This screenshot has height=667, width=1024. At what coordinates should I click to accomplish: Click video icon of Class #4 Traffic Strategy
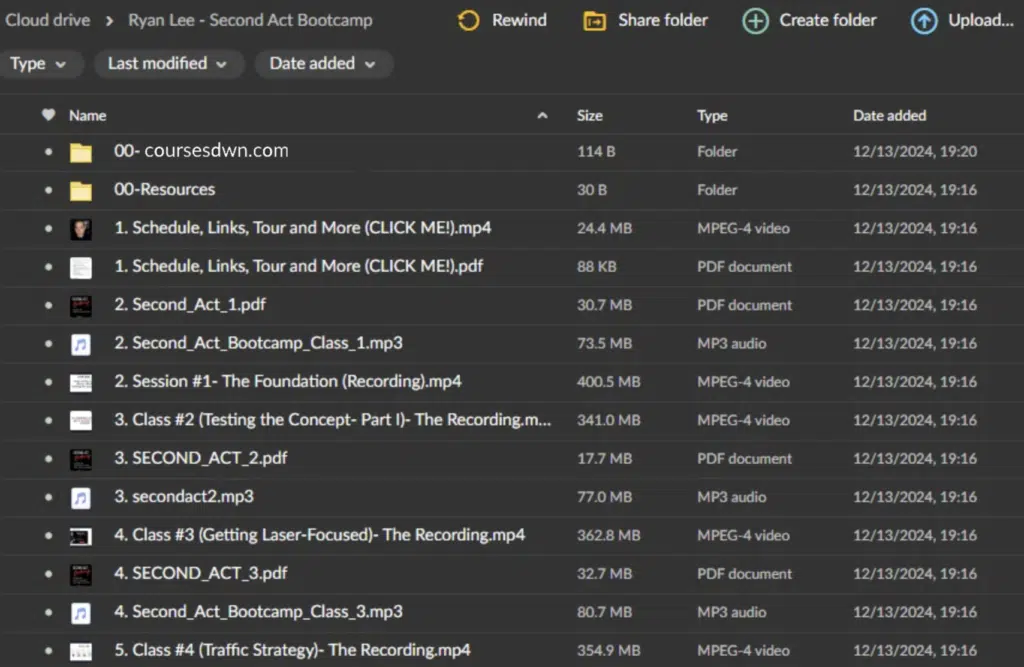pos(81,651)
